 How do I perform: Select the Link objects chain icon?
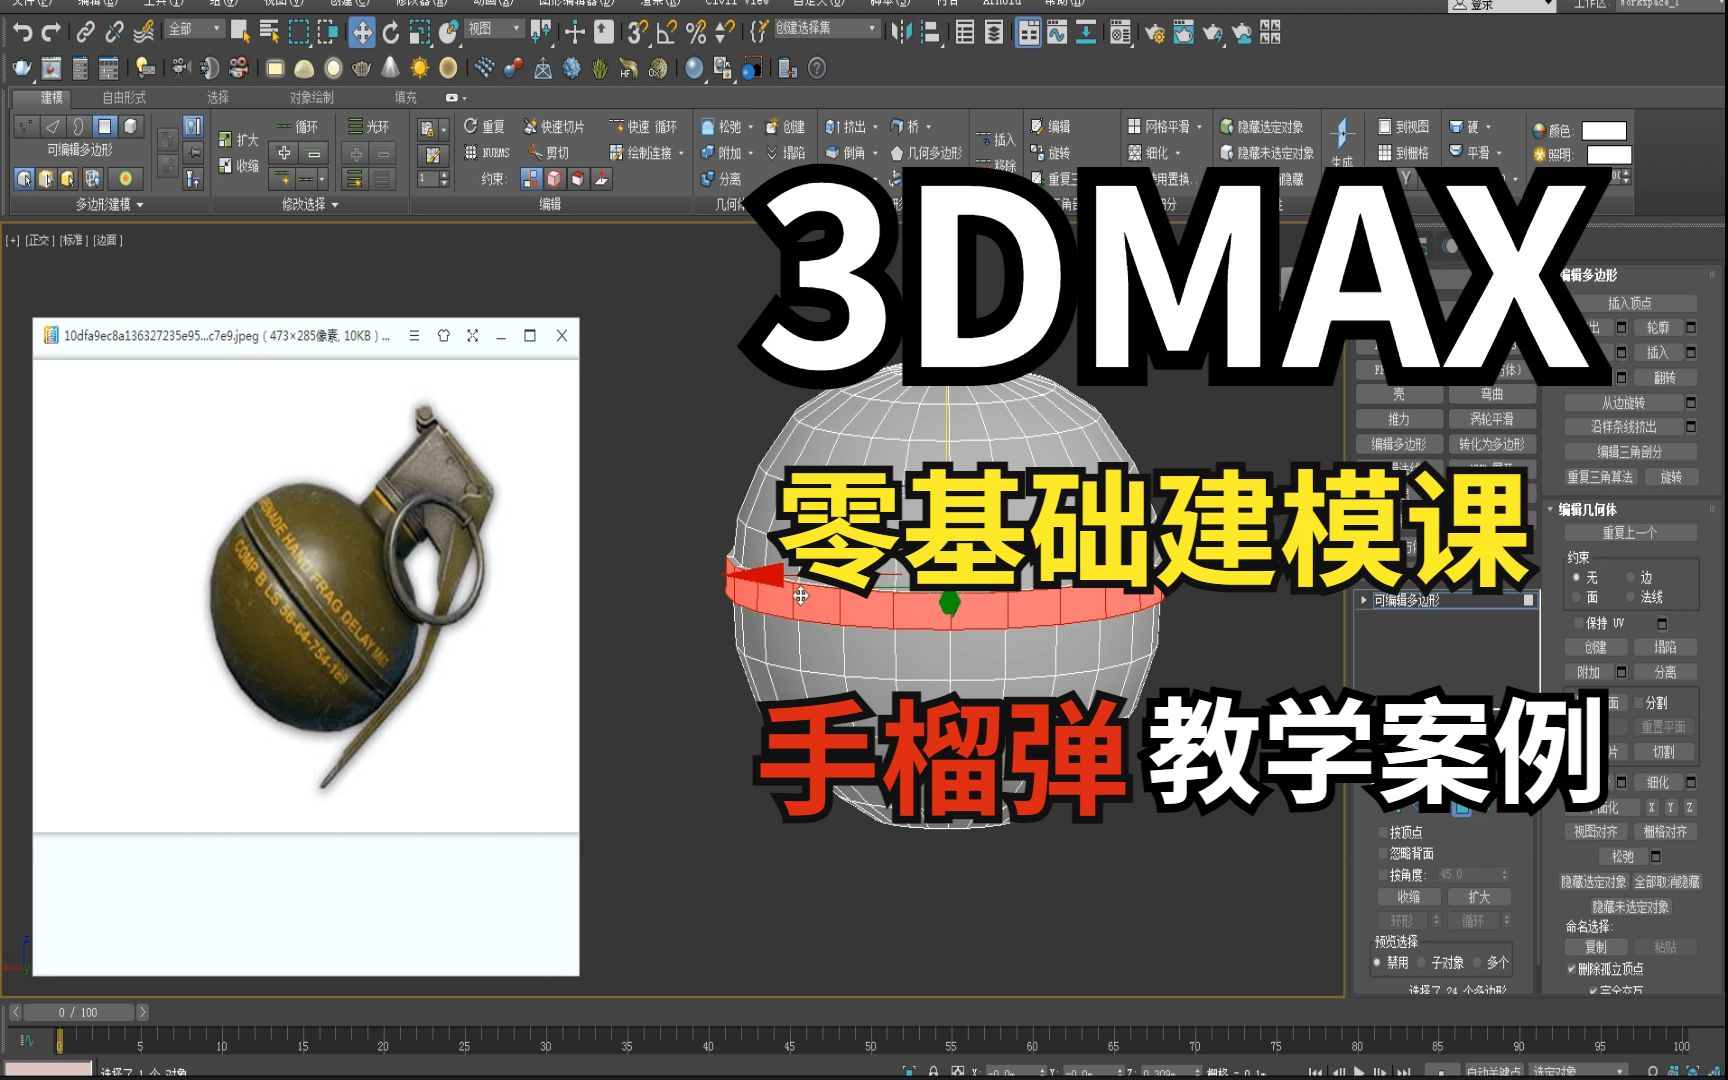[86, 33]
